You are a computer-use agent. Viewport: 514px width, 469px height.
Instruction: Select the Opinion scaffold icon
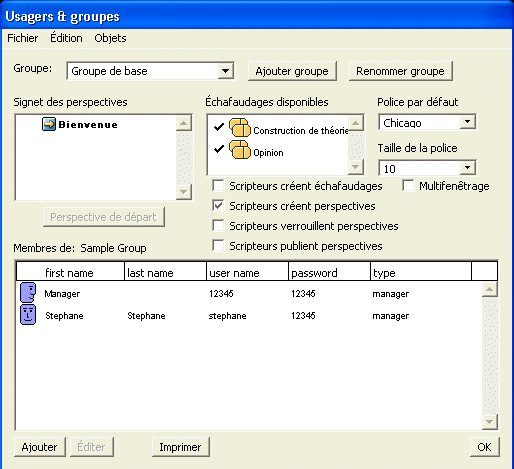tap(240, 150)
